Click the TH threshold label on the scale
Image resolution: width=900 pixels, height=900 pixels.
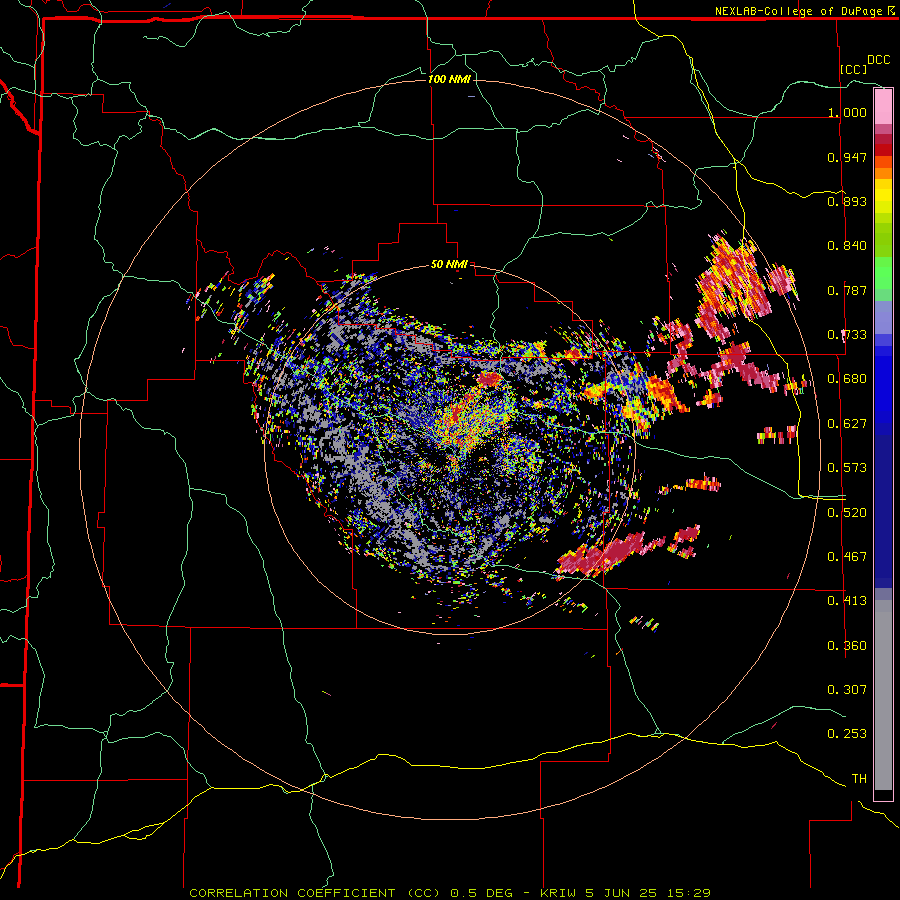coord(859,779)
